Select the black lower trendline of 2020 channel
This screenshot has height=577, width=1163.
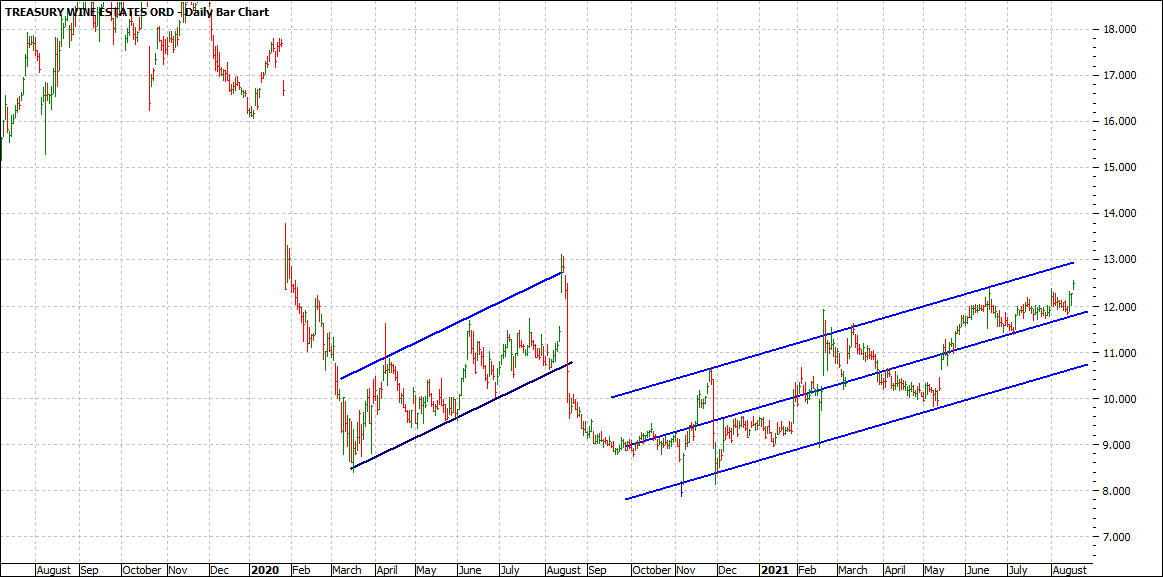461,417
